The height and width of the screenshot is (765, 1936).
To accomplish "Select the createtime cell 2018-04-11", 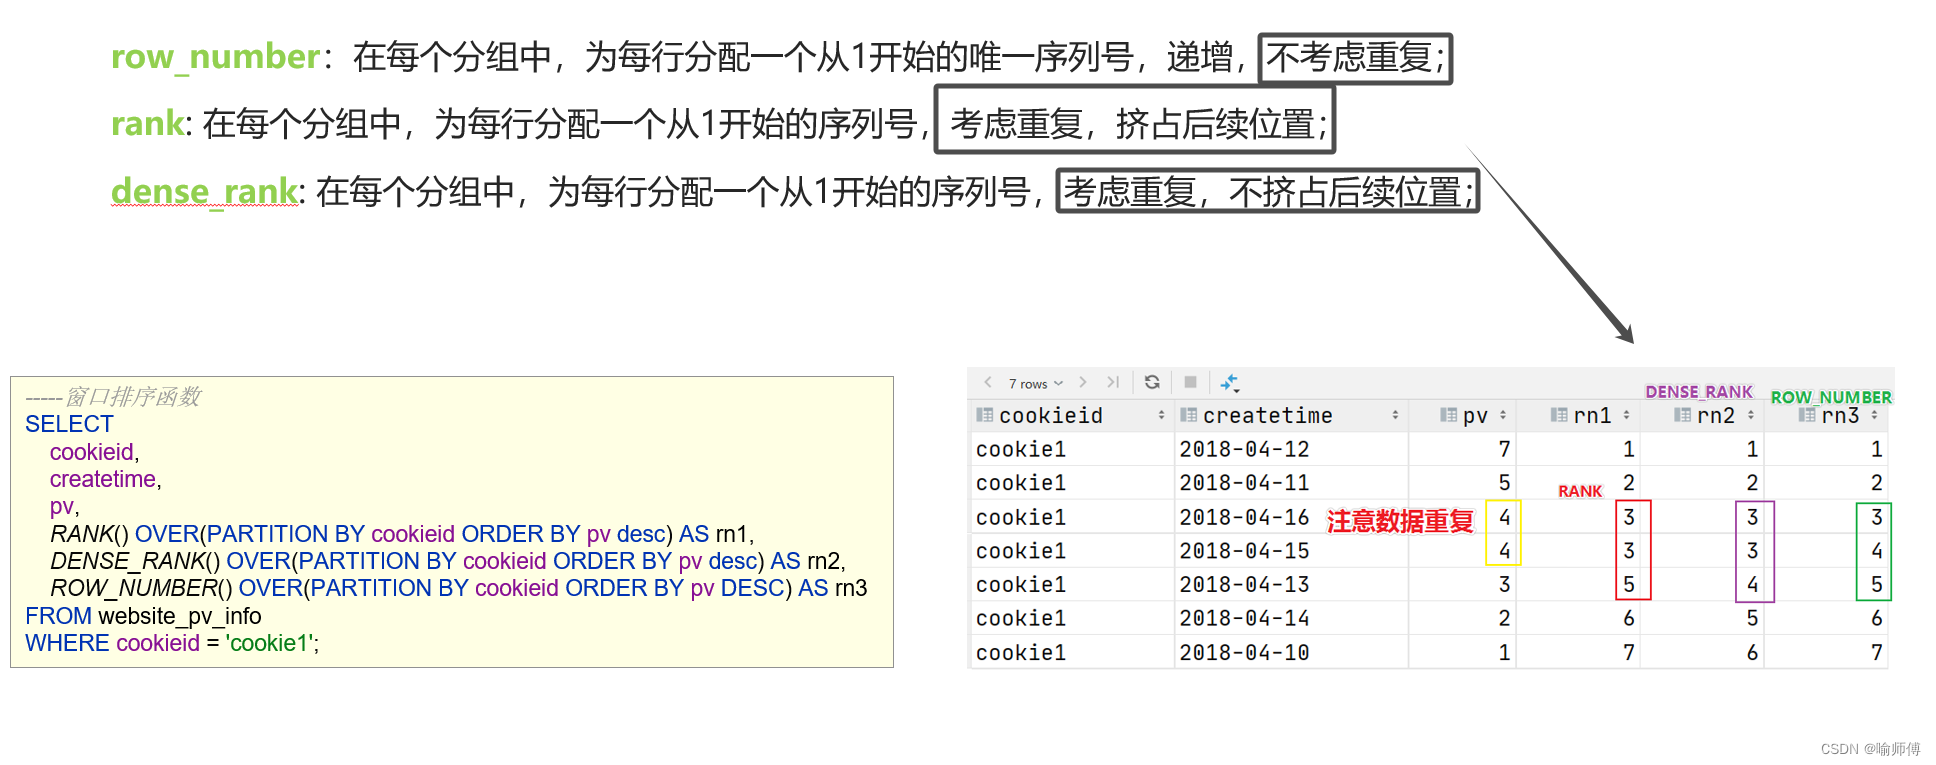I will (1245, 483).
